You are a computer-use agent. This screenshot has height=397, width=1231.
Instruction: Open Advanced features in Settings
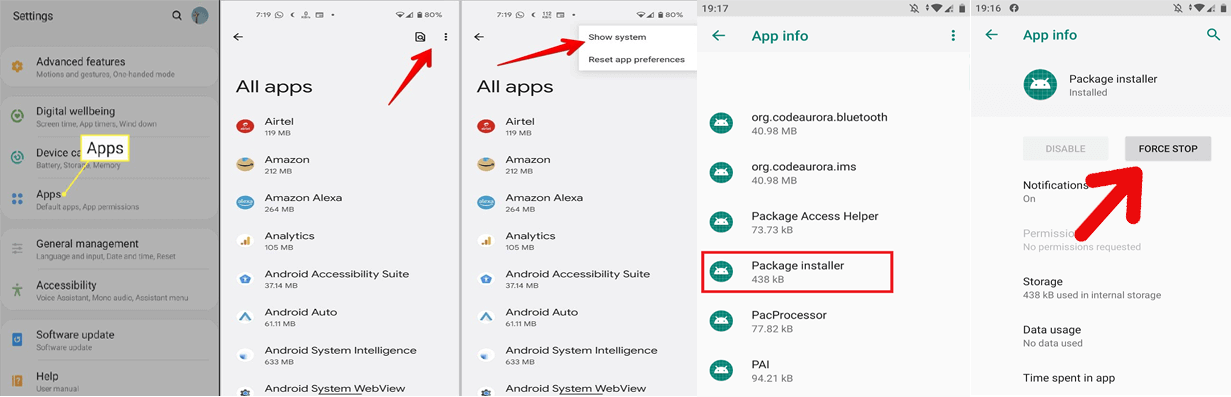108,67
